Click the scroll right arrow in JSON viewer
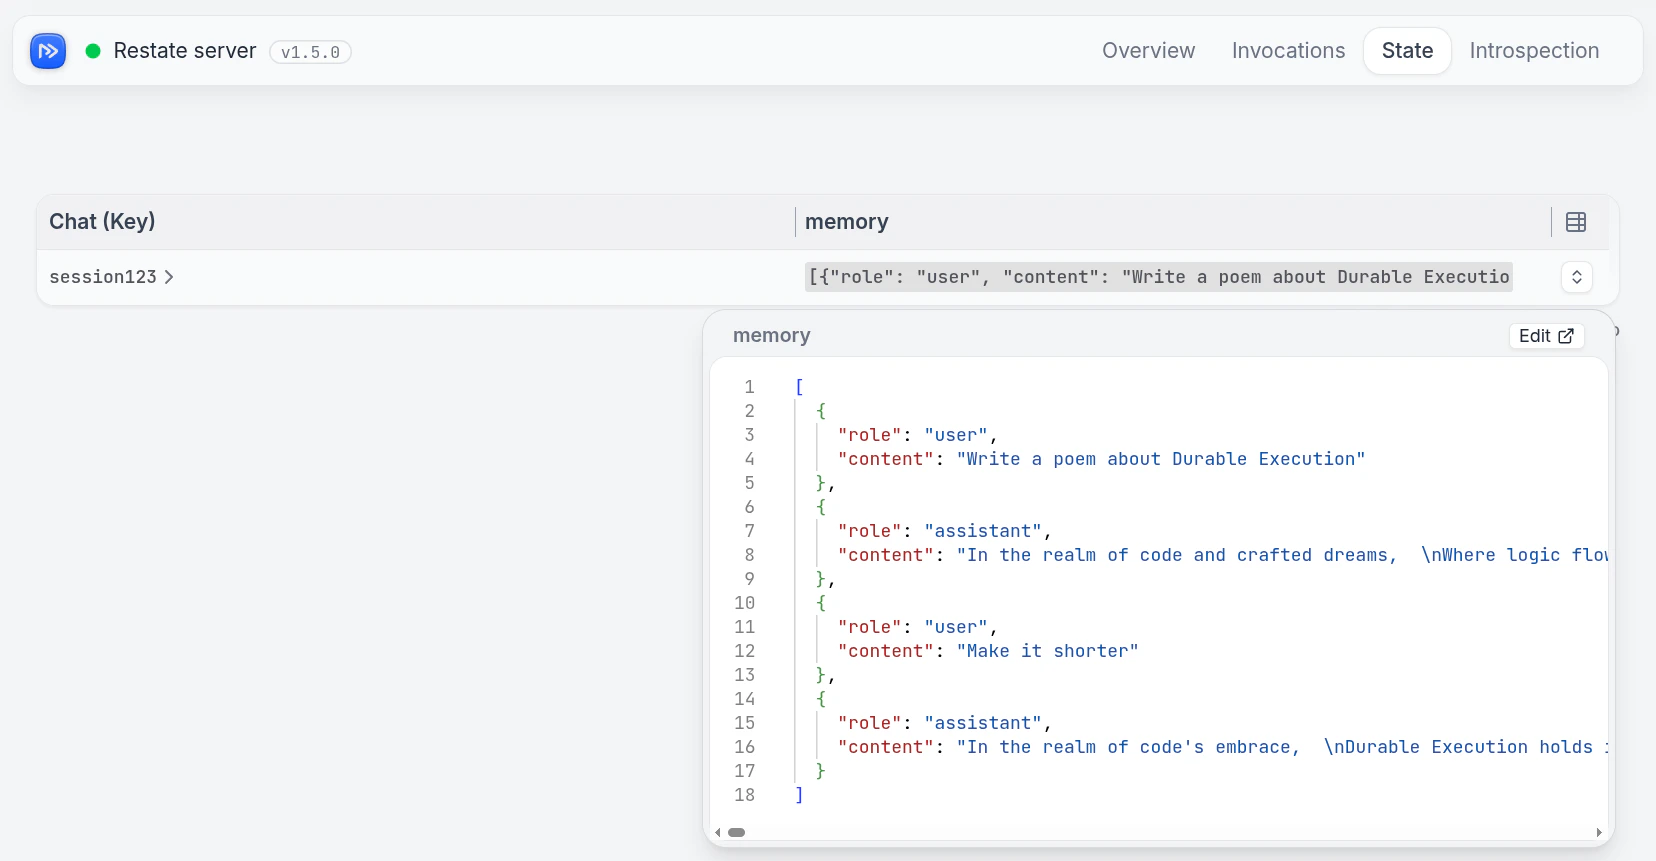 point(1599,832)
